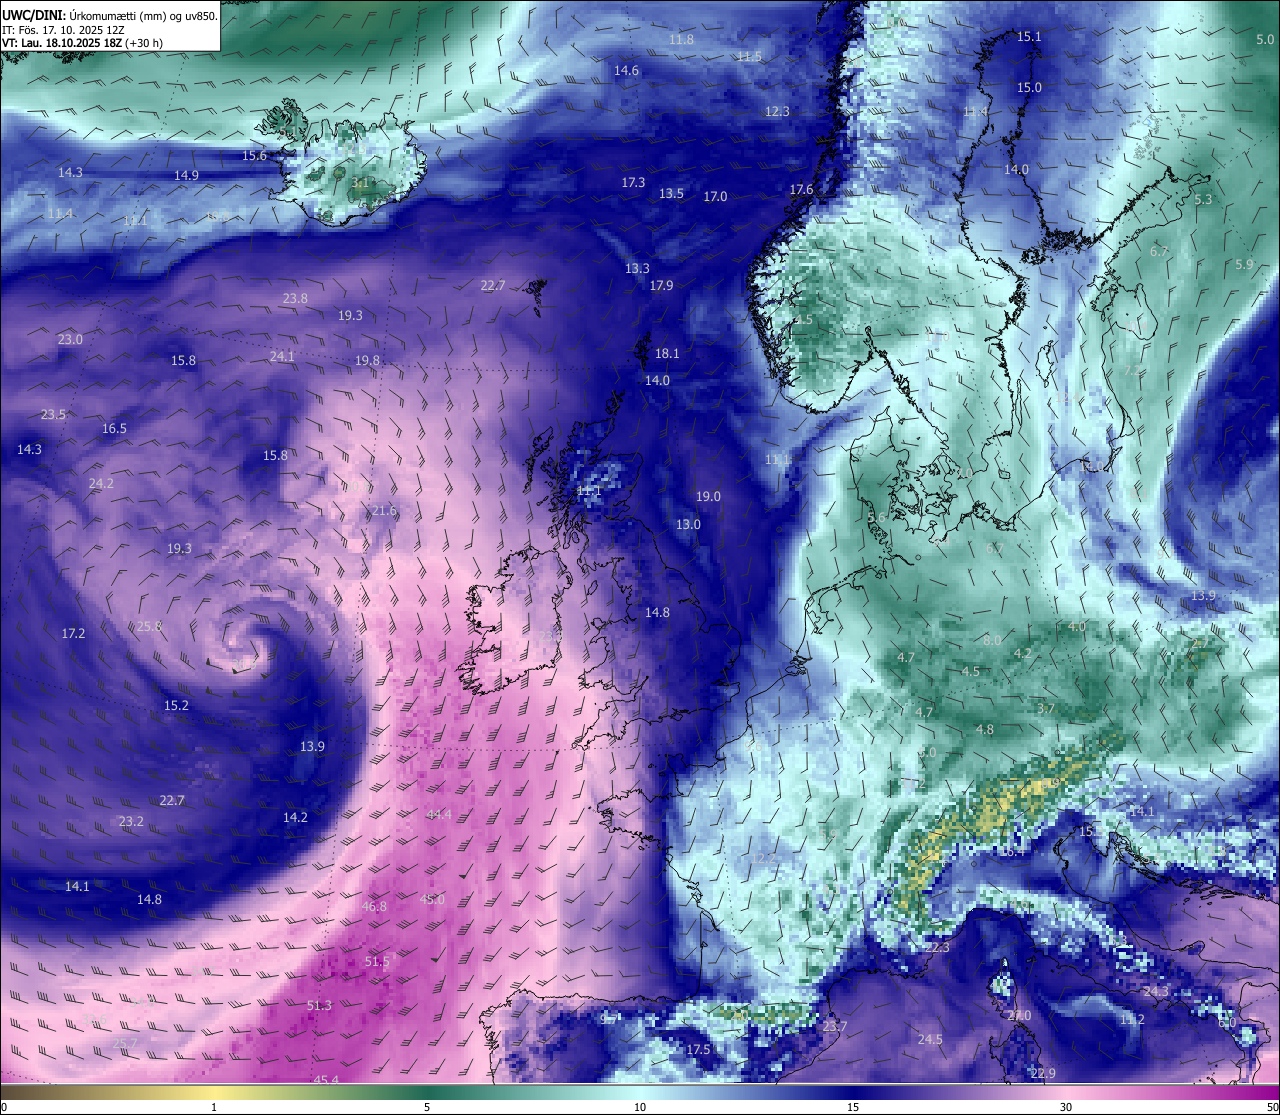
Task: Click the color scale tick labeled 30
Action: point(1066,1107)
